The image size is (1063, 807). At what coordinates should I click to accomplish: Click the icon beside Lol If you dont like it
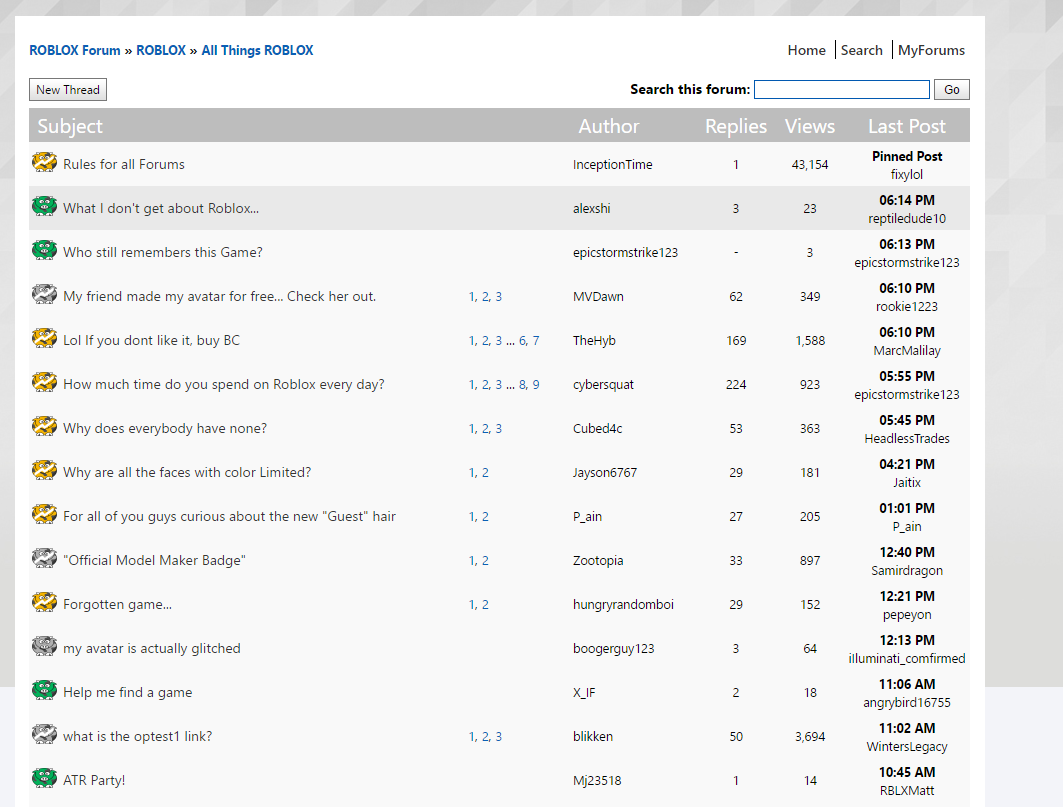coord(44,338)
